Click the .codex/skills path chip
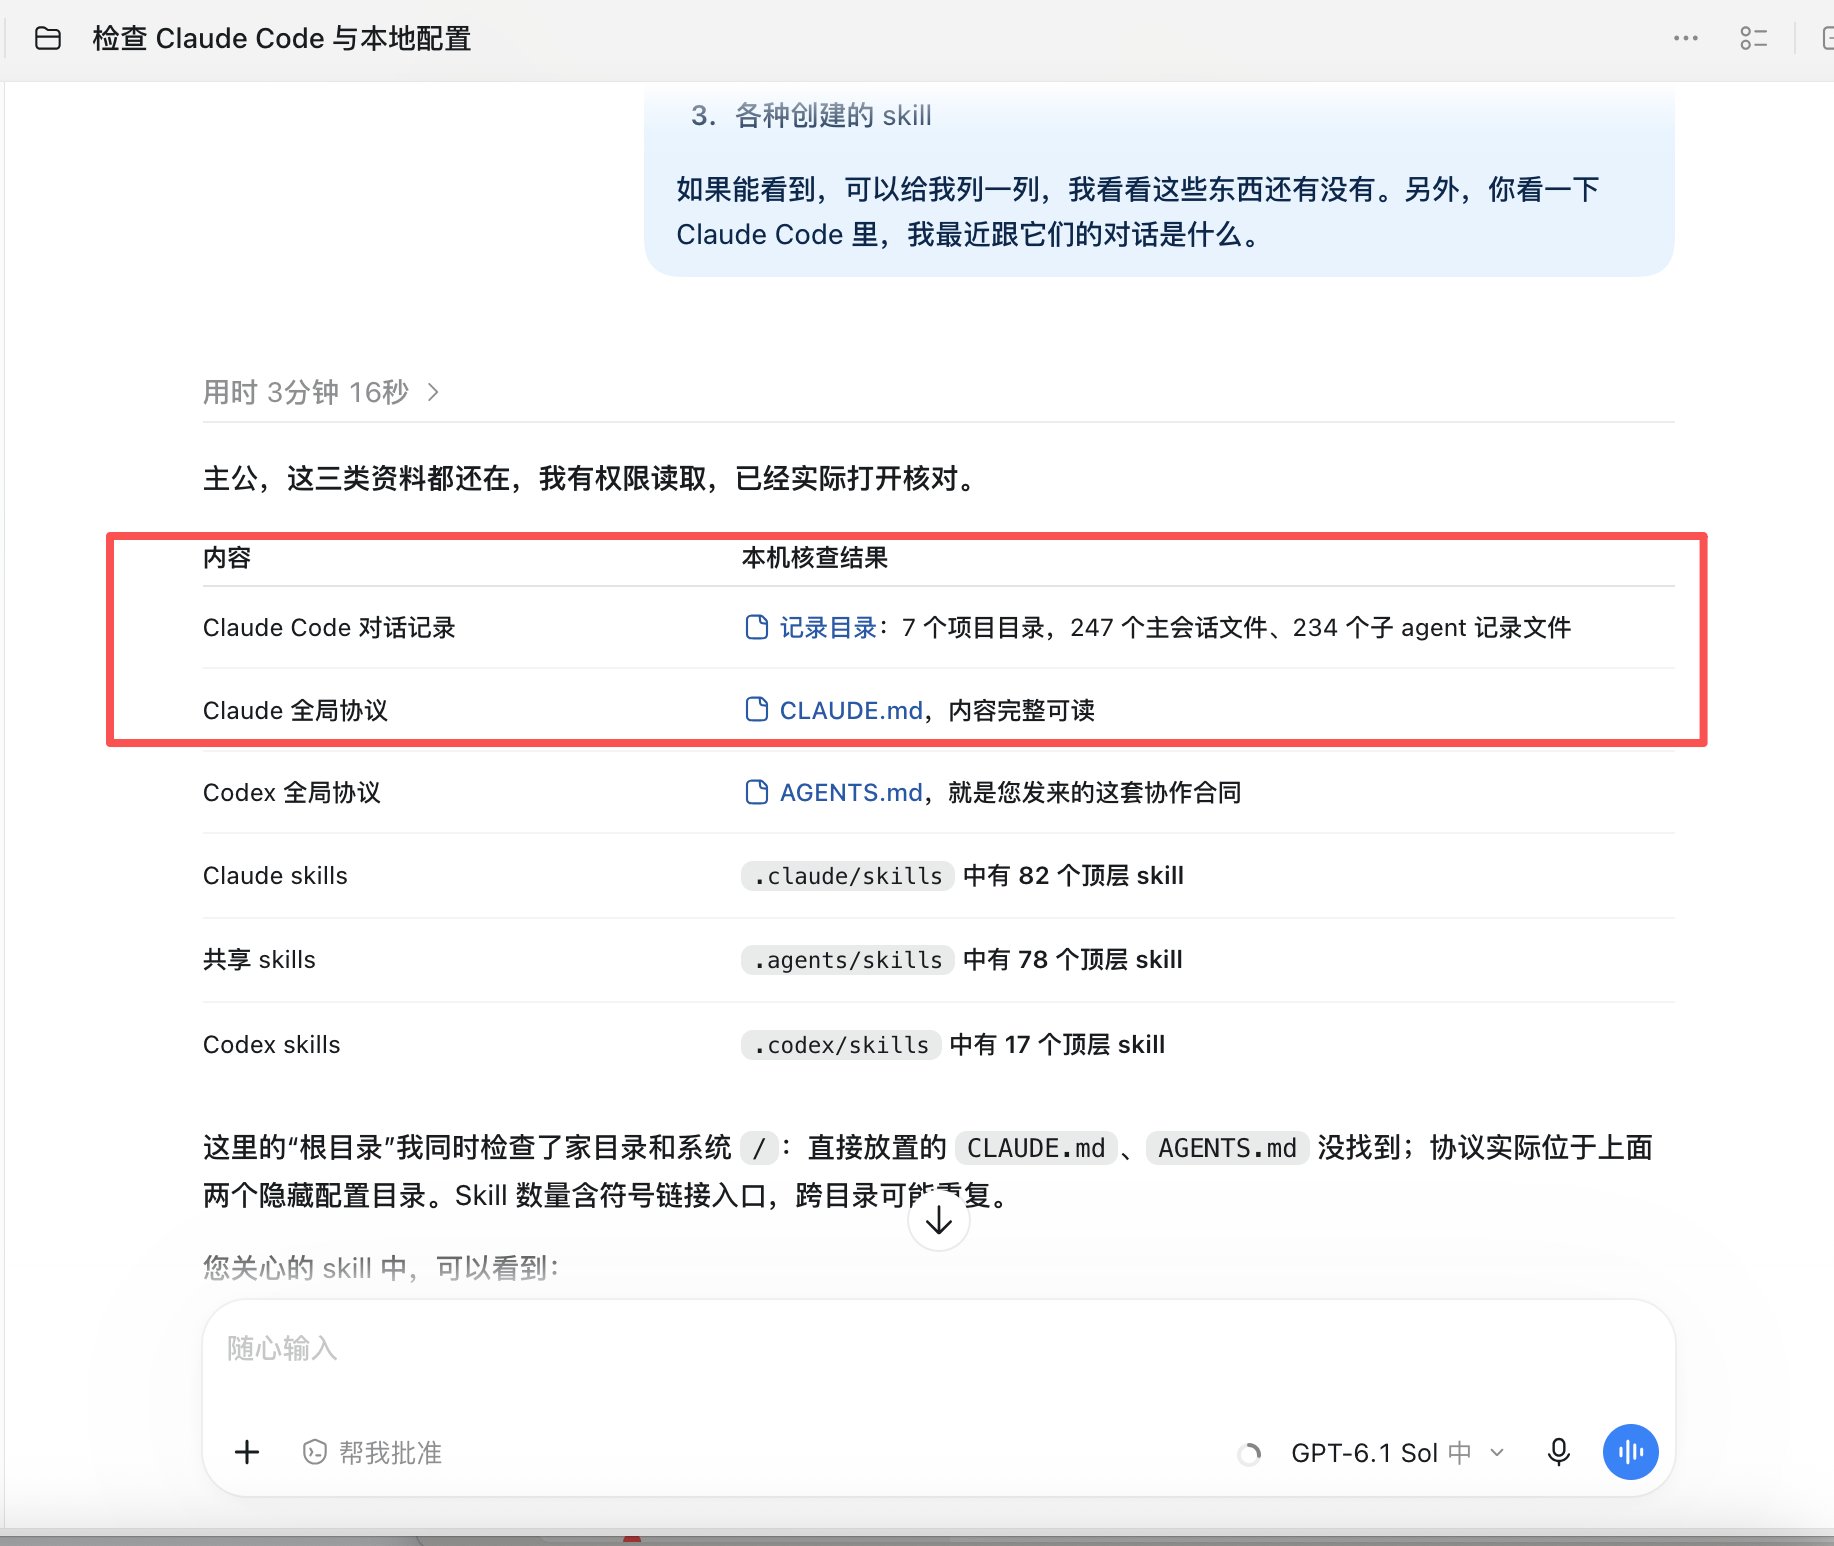Image resolution: width=1834 pixels, height=1546 pixels. (x=841, y=1045)
